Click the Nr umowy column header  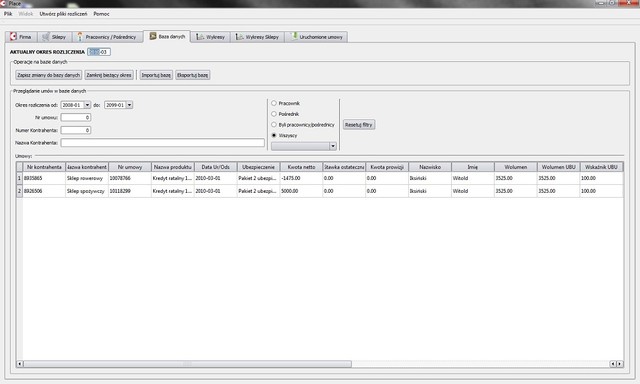(130, 167)
